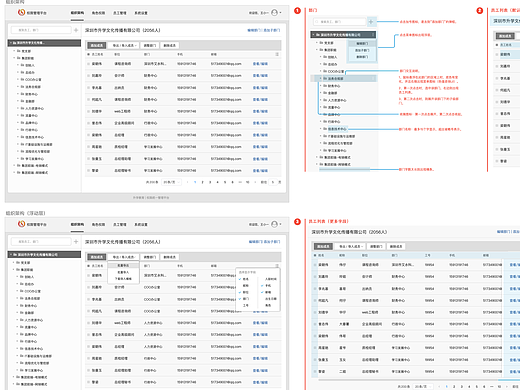Expand COO办公室 node in bottom mockup tree
Viewport: 520px width, 390px height.
click(x=18, y=291)
